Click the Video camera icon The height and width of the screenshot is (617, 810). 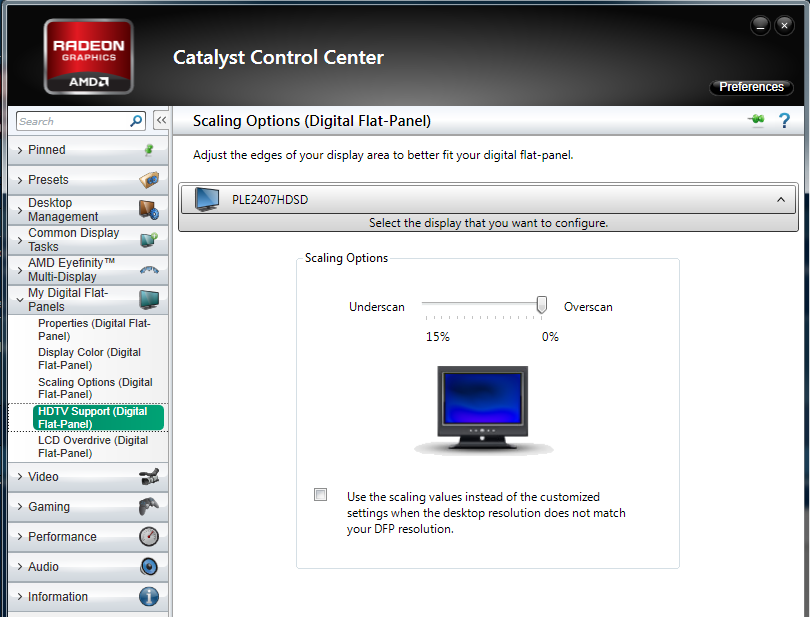click(149, 477)
